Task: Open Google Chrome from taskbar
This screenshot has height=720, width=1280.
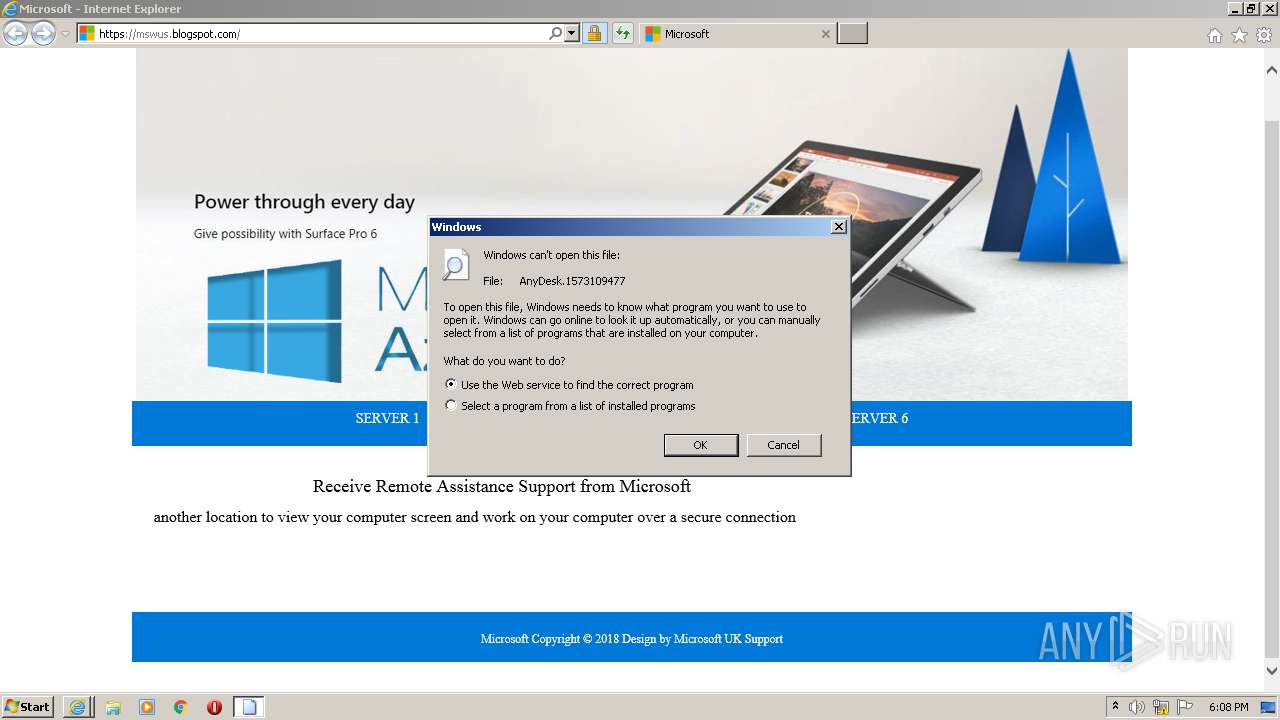Action: tap(181, 707)
